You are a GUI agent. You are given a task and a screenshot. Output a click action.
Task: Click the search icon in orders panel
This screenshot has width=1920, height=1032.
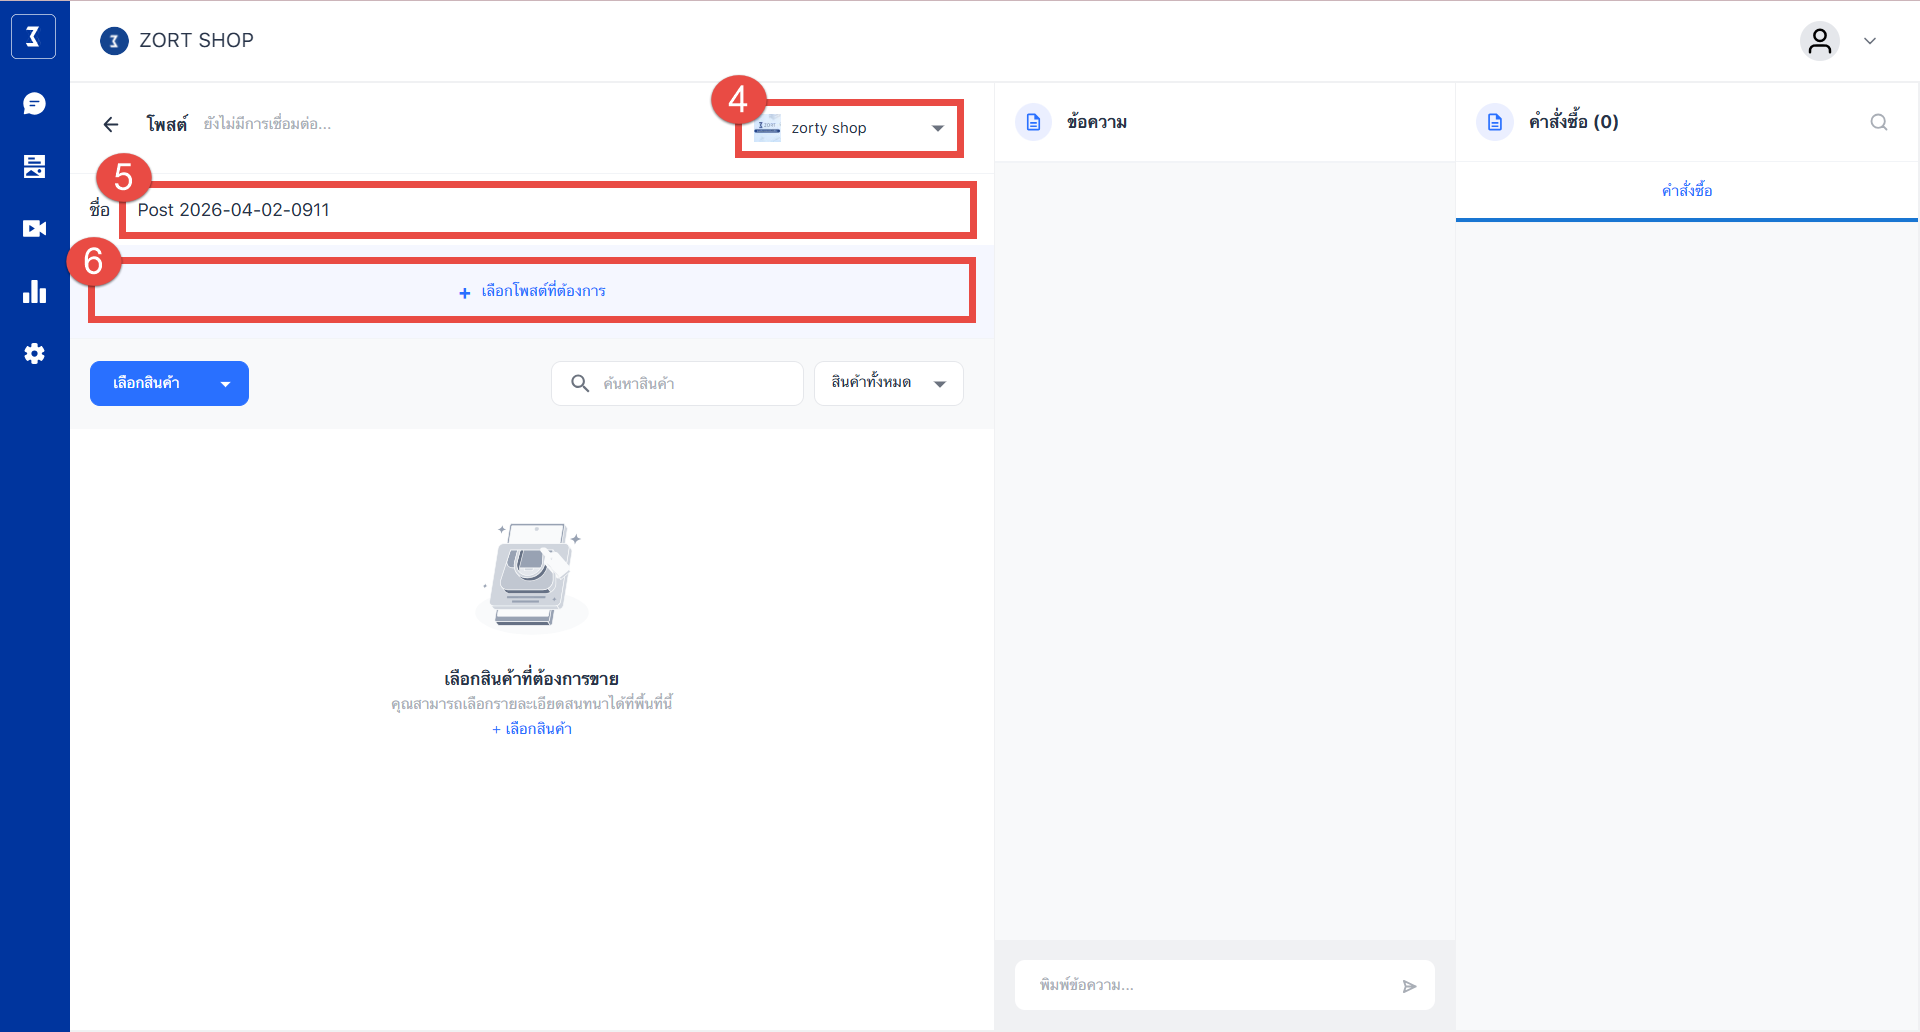(1878, 122)
